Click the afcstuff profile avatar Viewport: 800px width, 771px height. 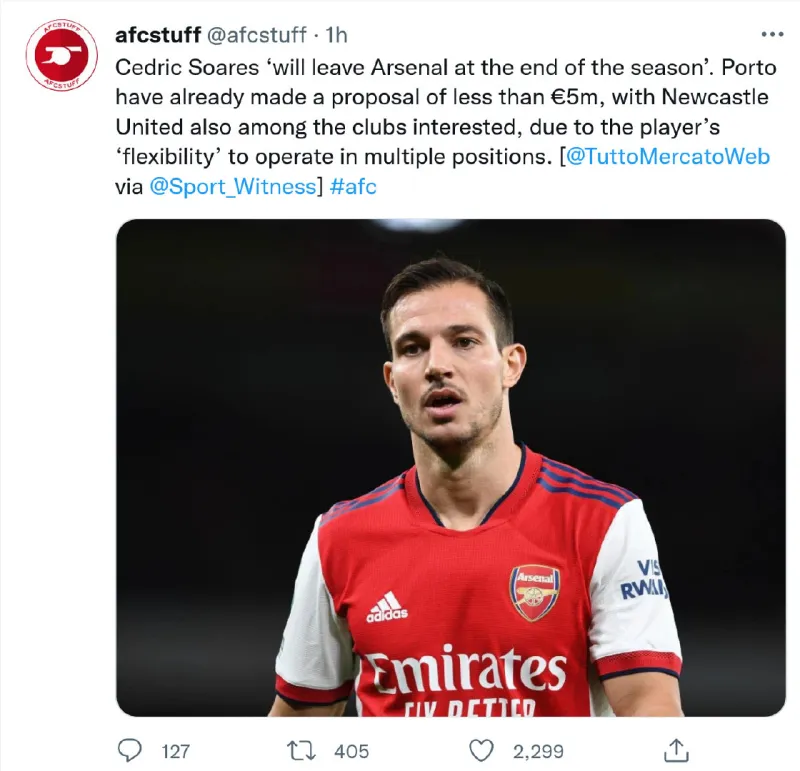click(x=61, y=54)
